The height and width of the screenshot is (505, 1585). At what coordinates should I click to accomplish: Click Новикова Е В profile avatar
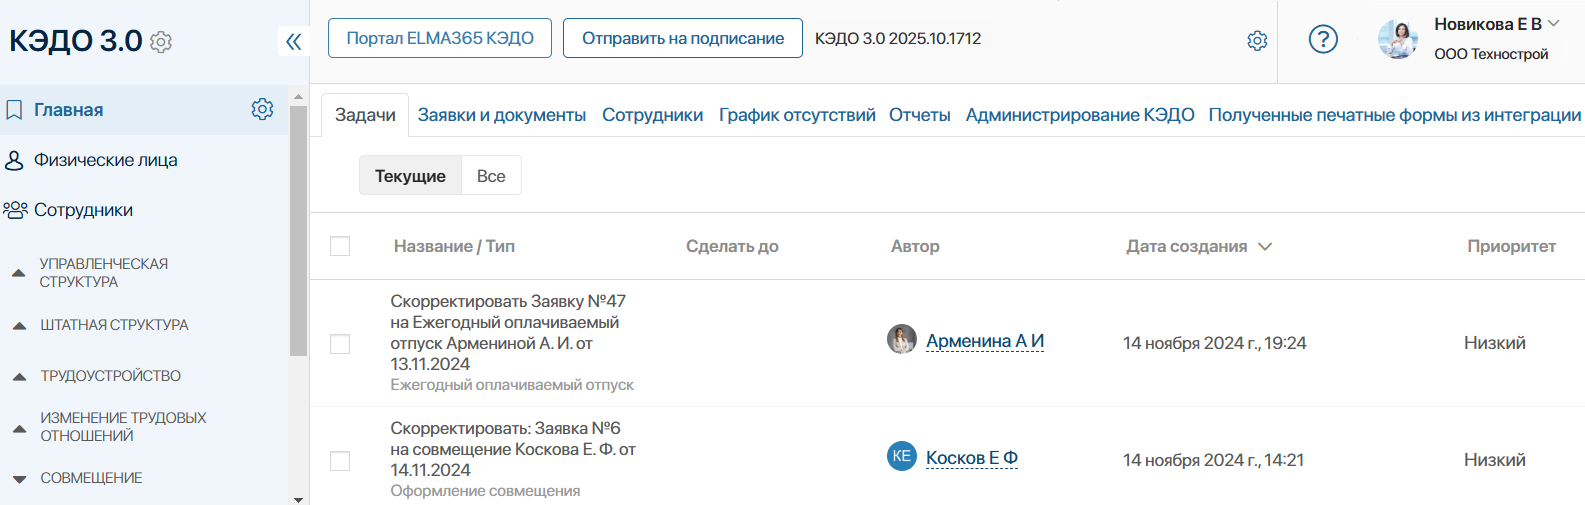tap(1398, 39)
